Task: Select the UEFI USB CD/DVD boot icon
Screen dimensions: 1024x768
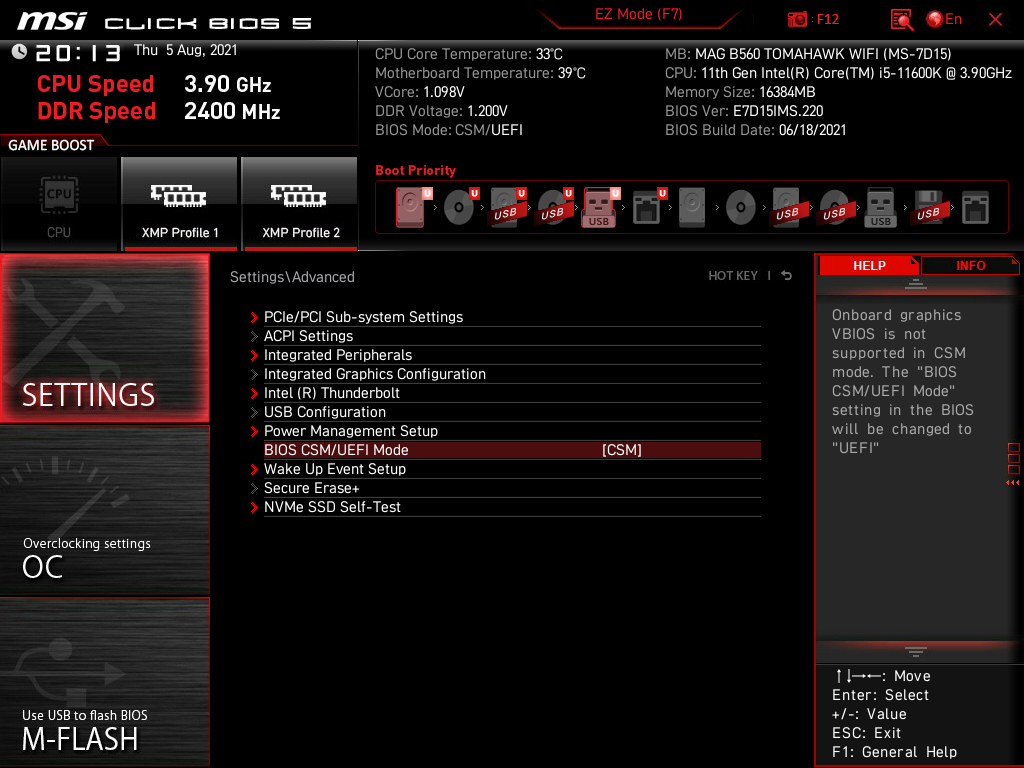Action: pyautogui.click(x=554, y=207)
